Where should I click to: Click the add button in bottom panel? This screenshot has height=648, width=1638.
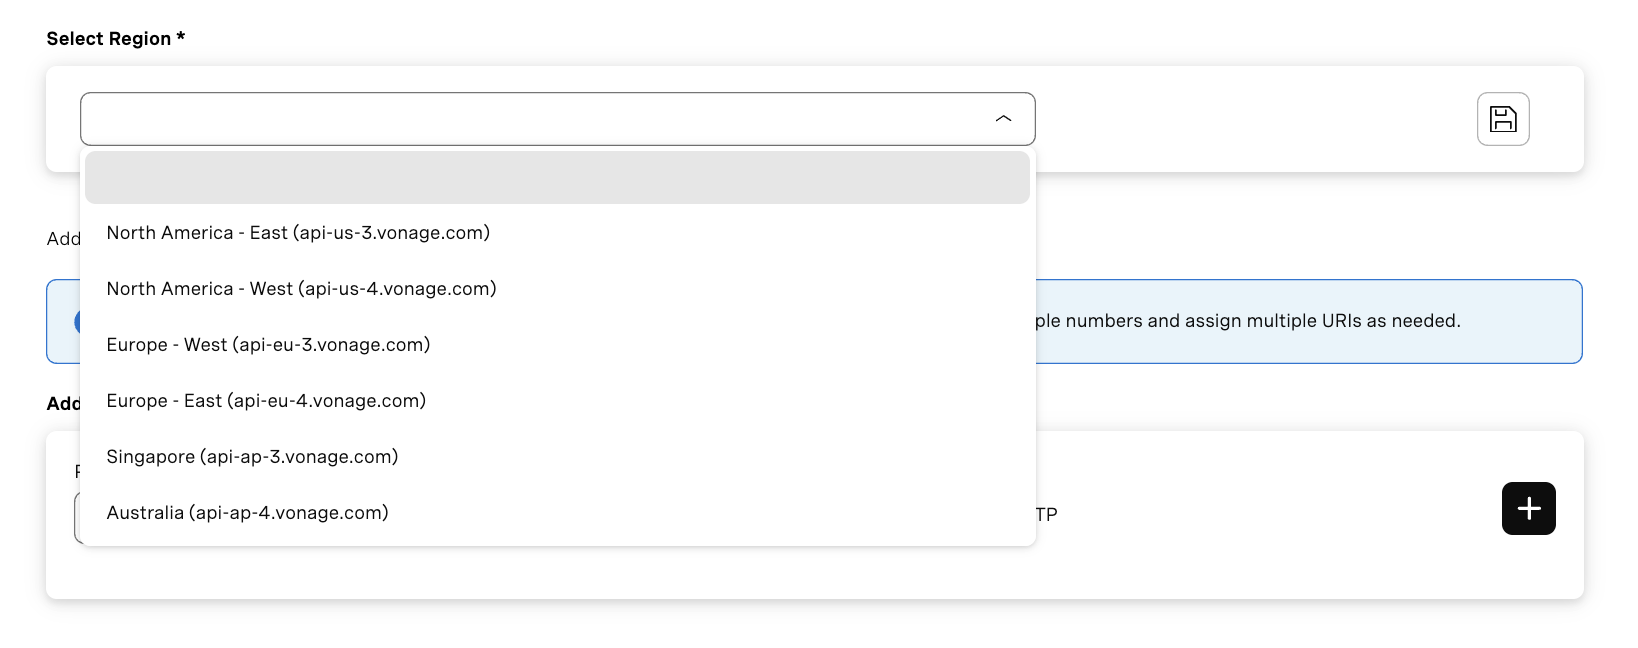pos(1528,508)
